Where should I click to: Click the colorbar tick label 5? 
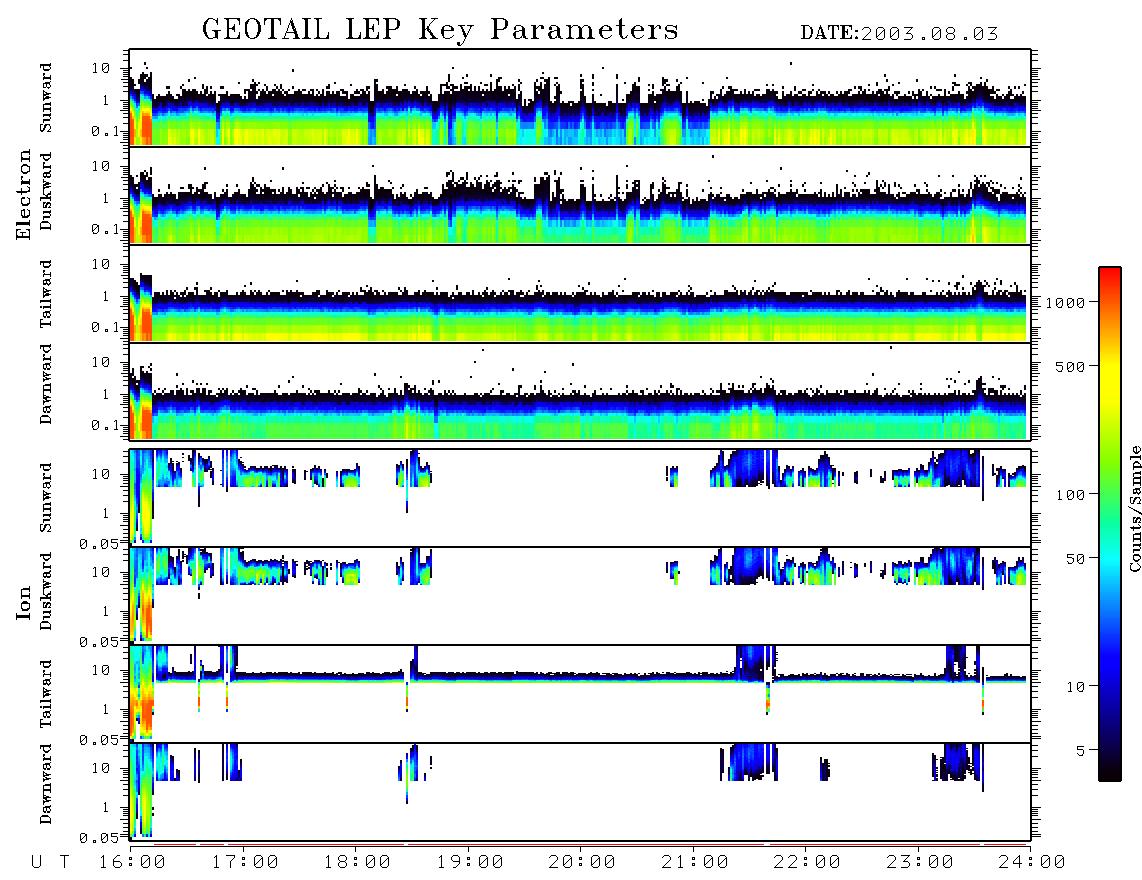click(1082, 751)
